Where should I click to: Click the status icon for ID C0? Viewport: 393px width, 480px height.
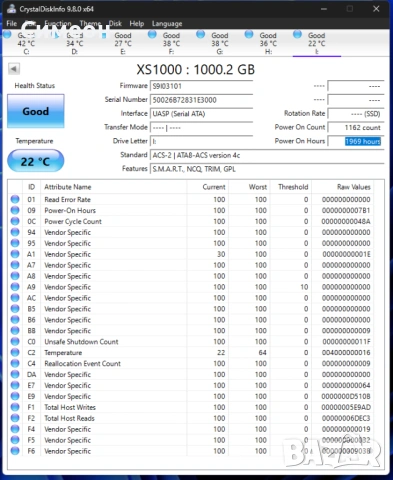[x=15, y=341]
